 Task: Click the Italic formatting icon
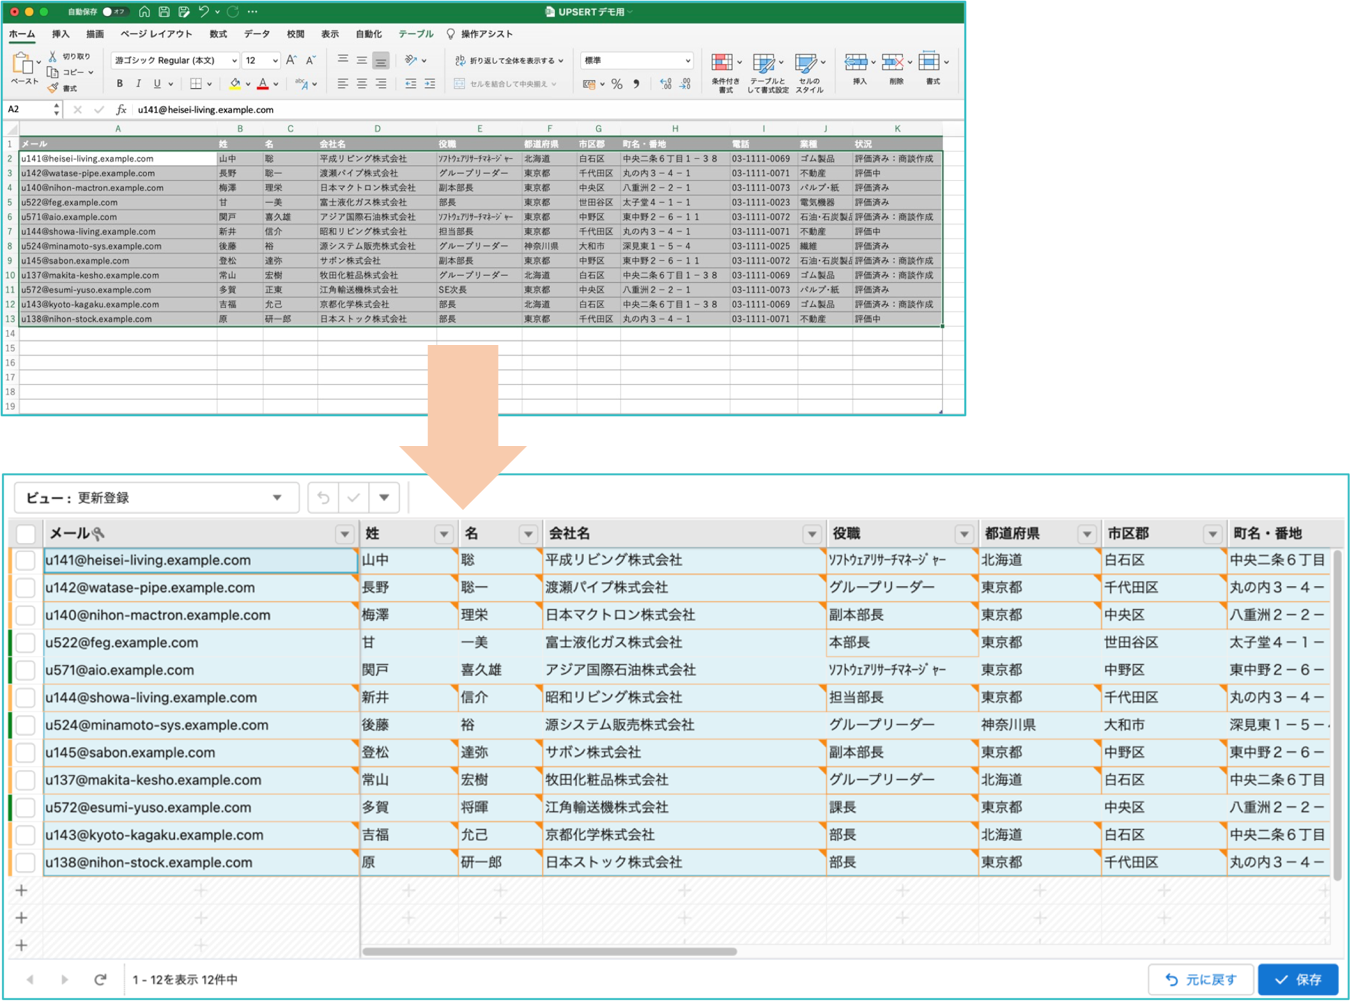pyautogui.click(x=138, y=84)
